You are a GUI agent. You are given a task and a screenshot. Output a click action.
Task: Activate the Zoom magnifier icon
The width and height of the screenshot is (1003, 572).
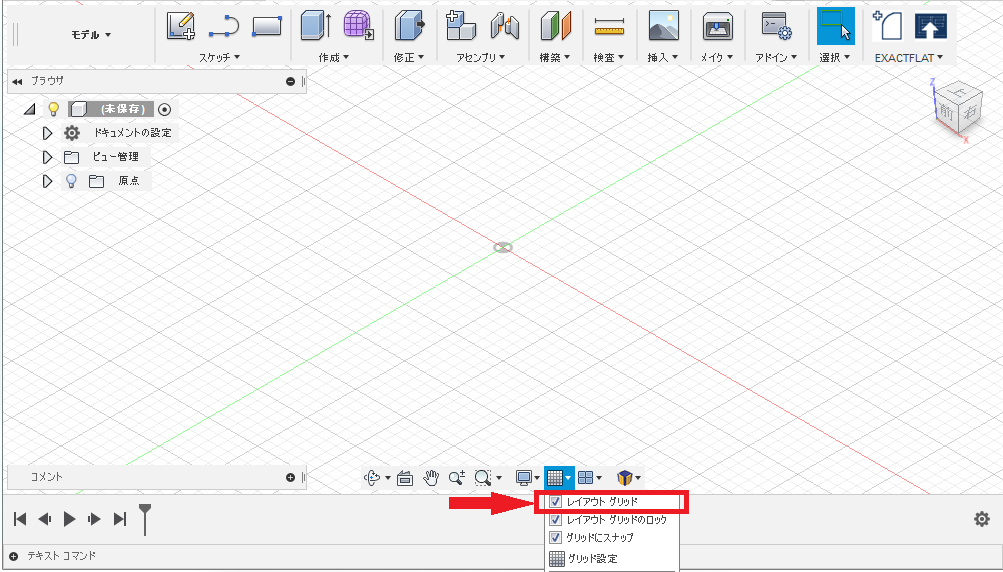pyautogui.click(x=457, y=477)
